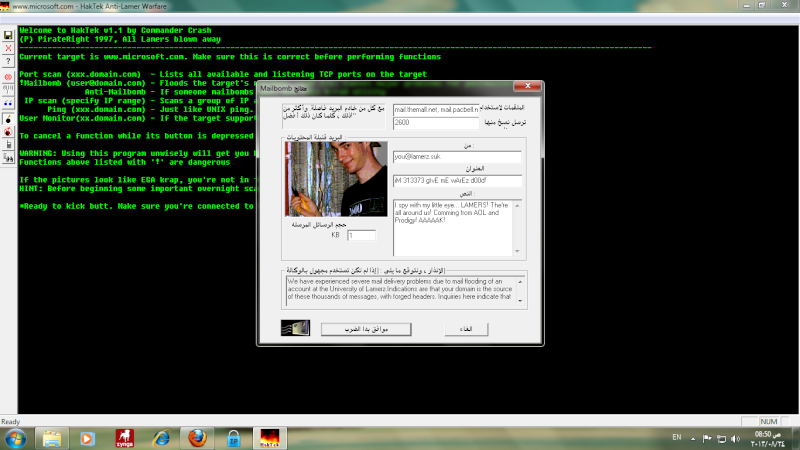This screenshot has height=450, width=800.
Task: Click the '(P) PirateRight 1997' line
Action: [x=120, y=39]
